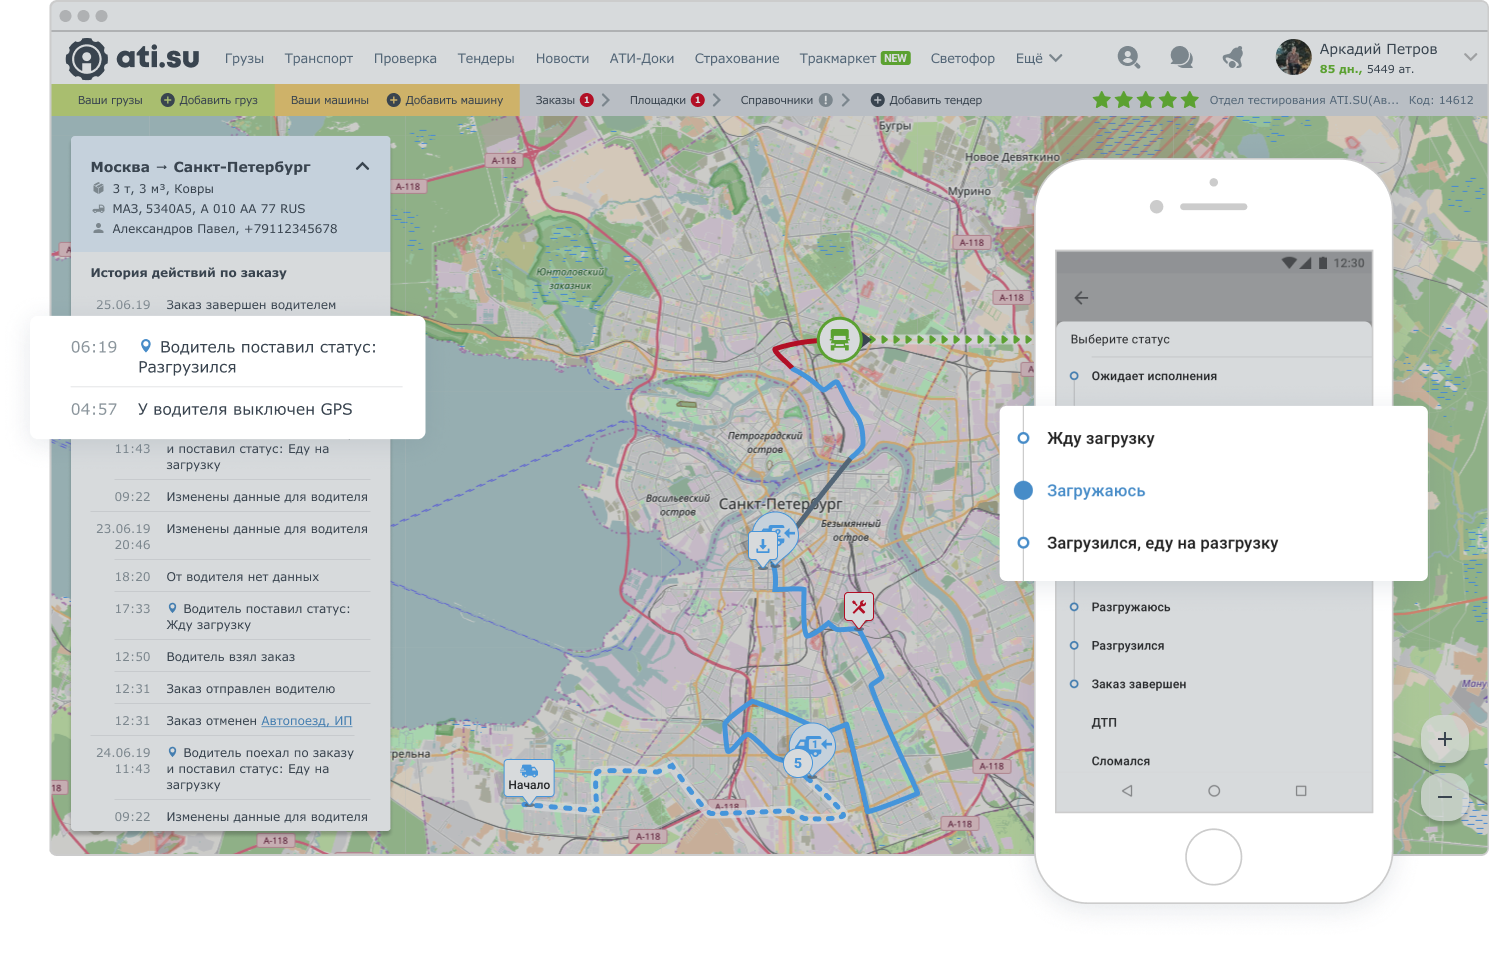Click the green truck marker on map
The width and height of the screenshot is (1490, 962).
[x=839, y=340]
